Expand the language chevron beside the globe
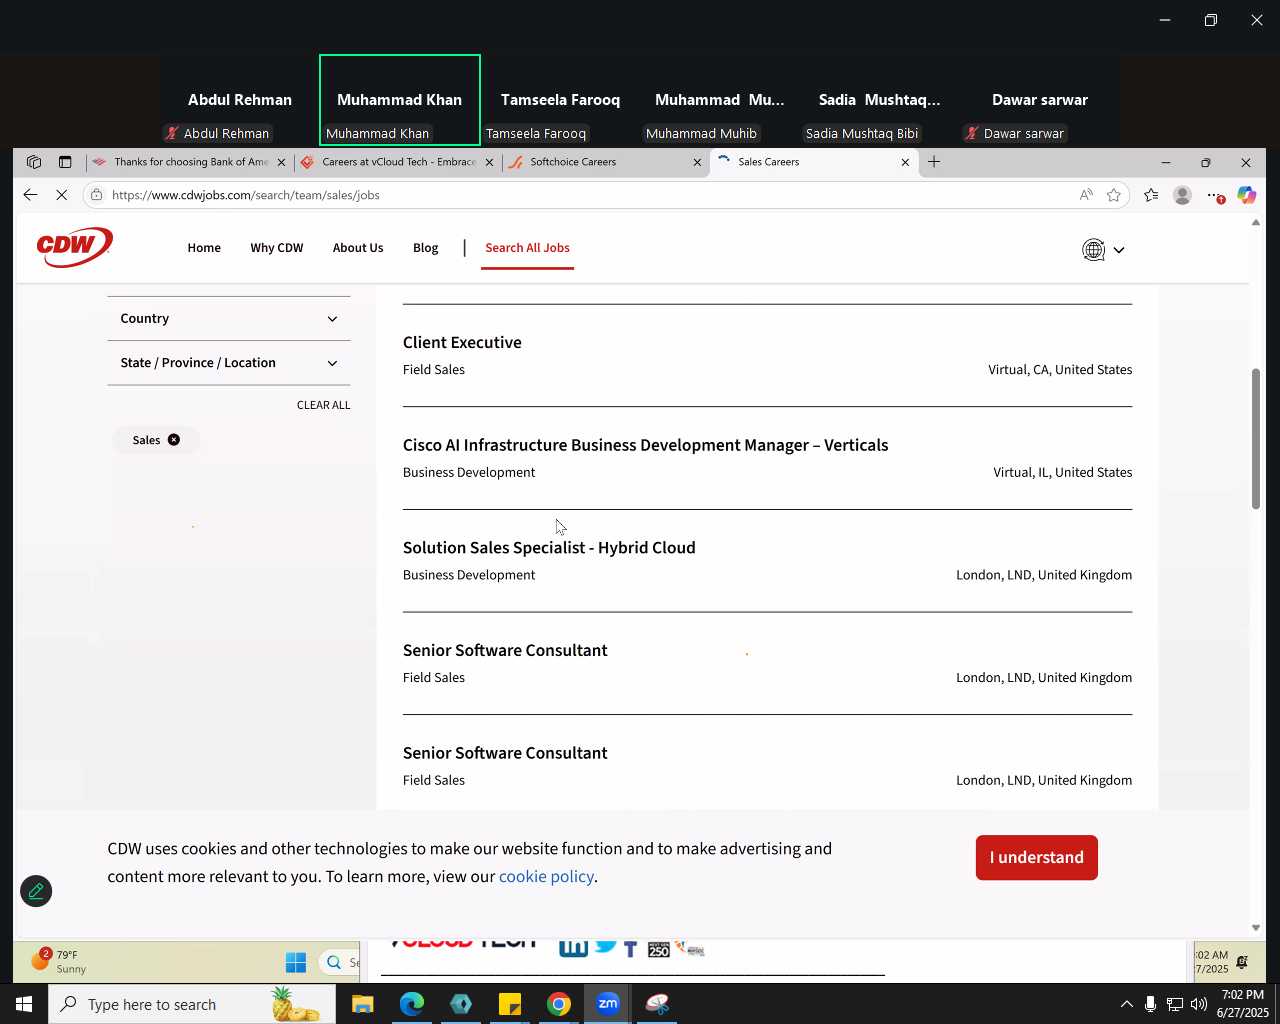The image size is (1280, 1024). [x=1119, y=250]
